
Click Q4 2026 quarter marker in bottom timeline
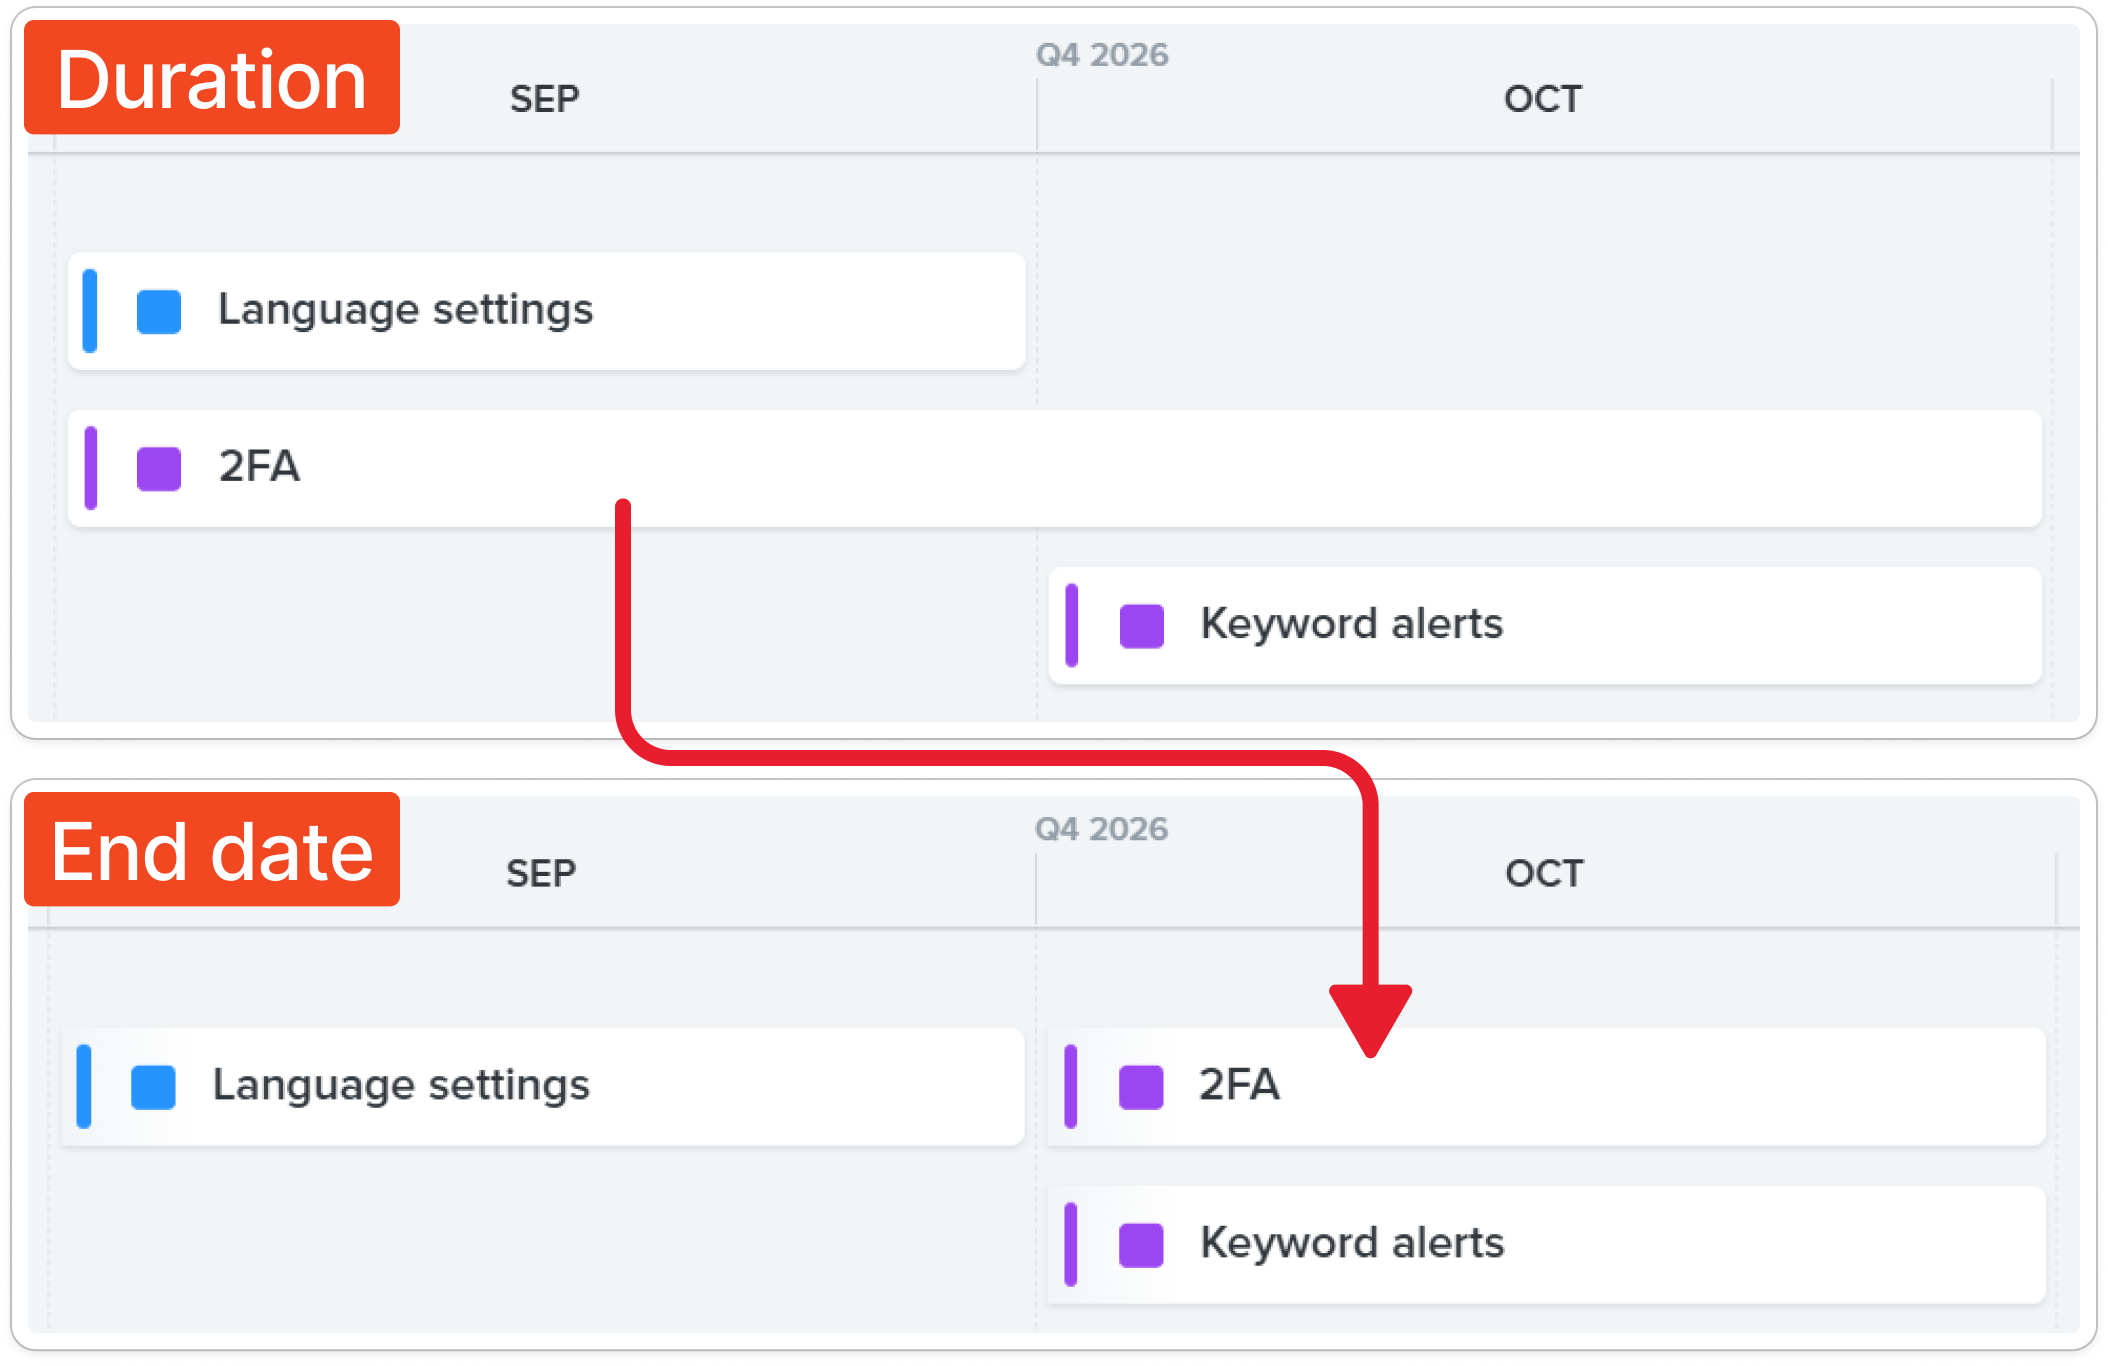[1101, 828]
